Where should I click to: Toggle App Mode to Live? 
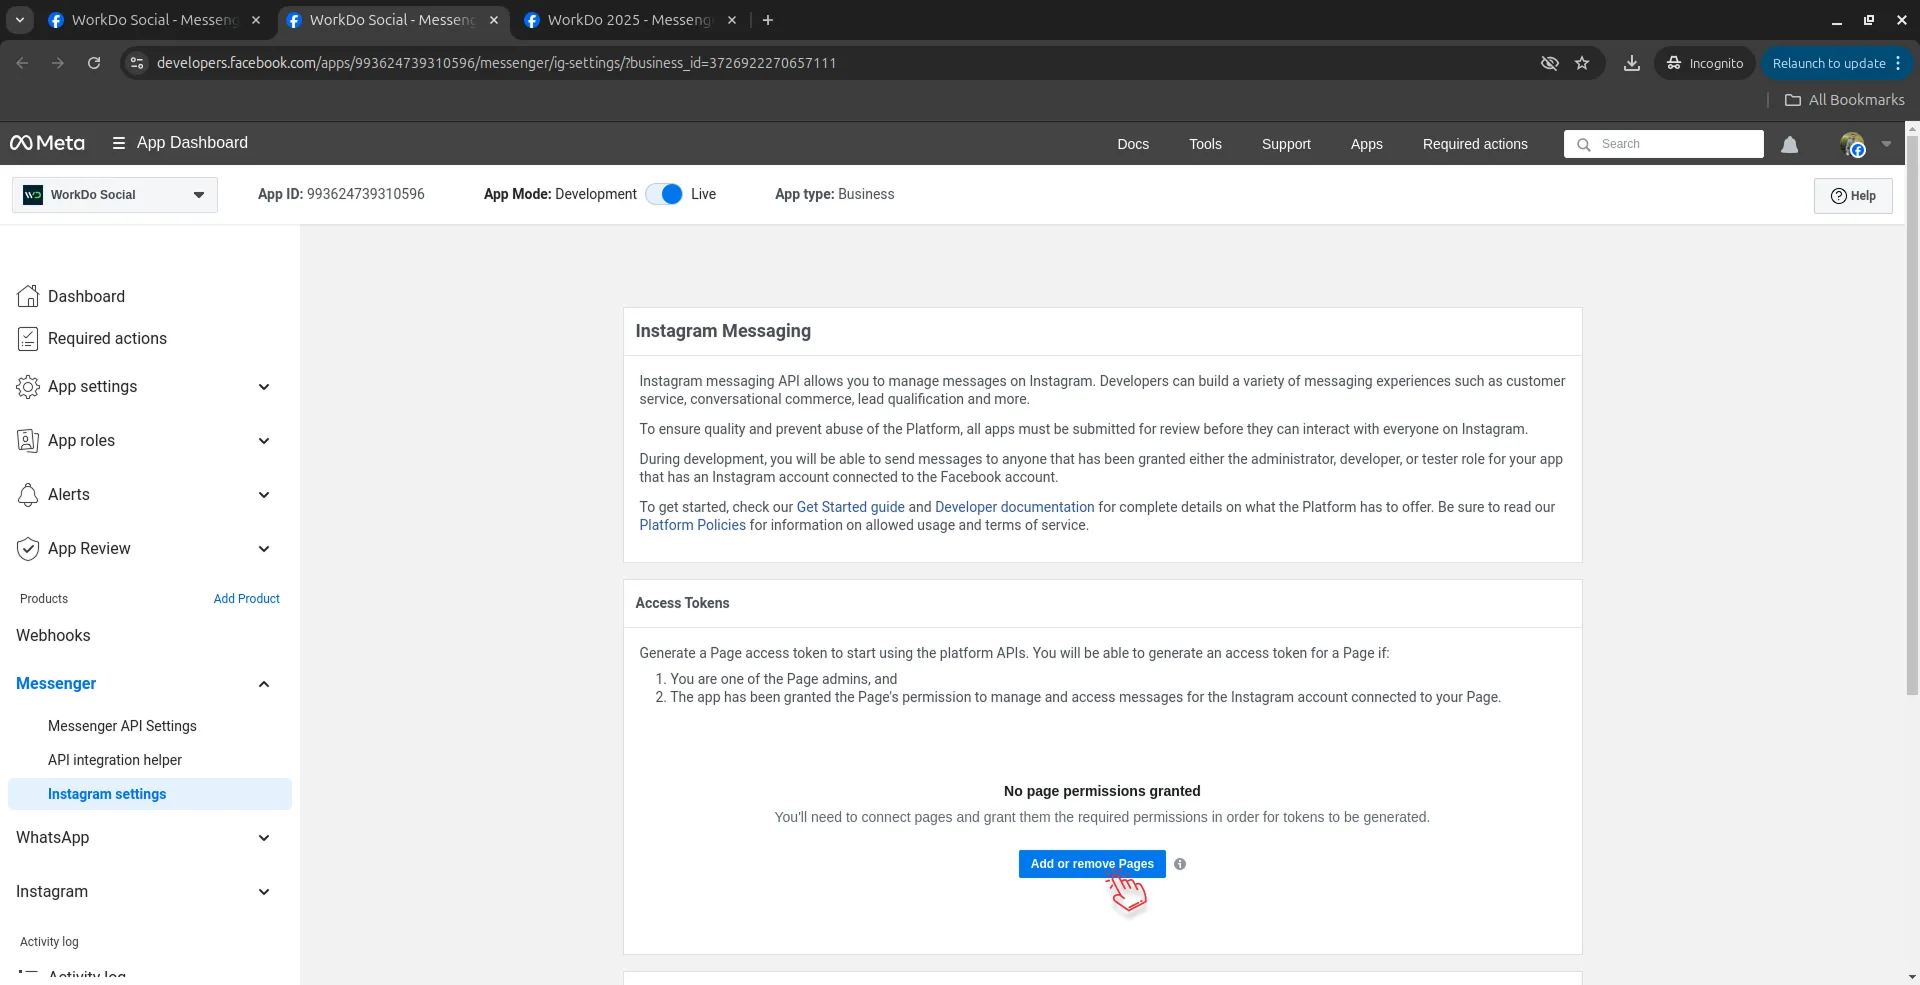click(664, 194)
